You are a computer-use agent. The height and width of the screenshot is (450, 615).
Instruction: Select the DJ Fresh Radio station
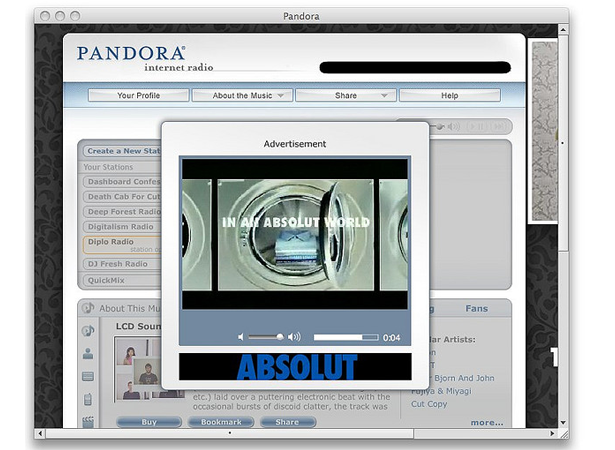123,264
